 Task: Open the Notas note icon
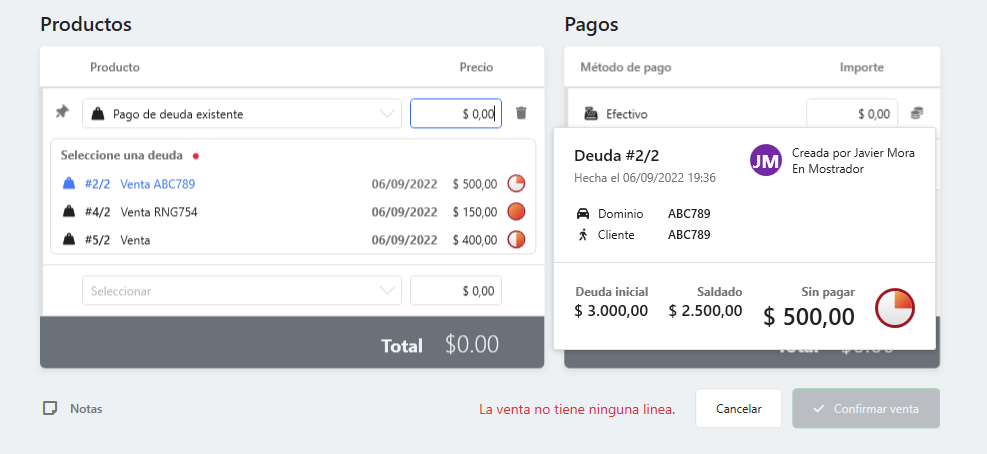50,409
